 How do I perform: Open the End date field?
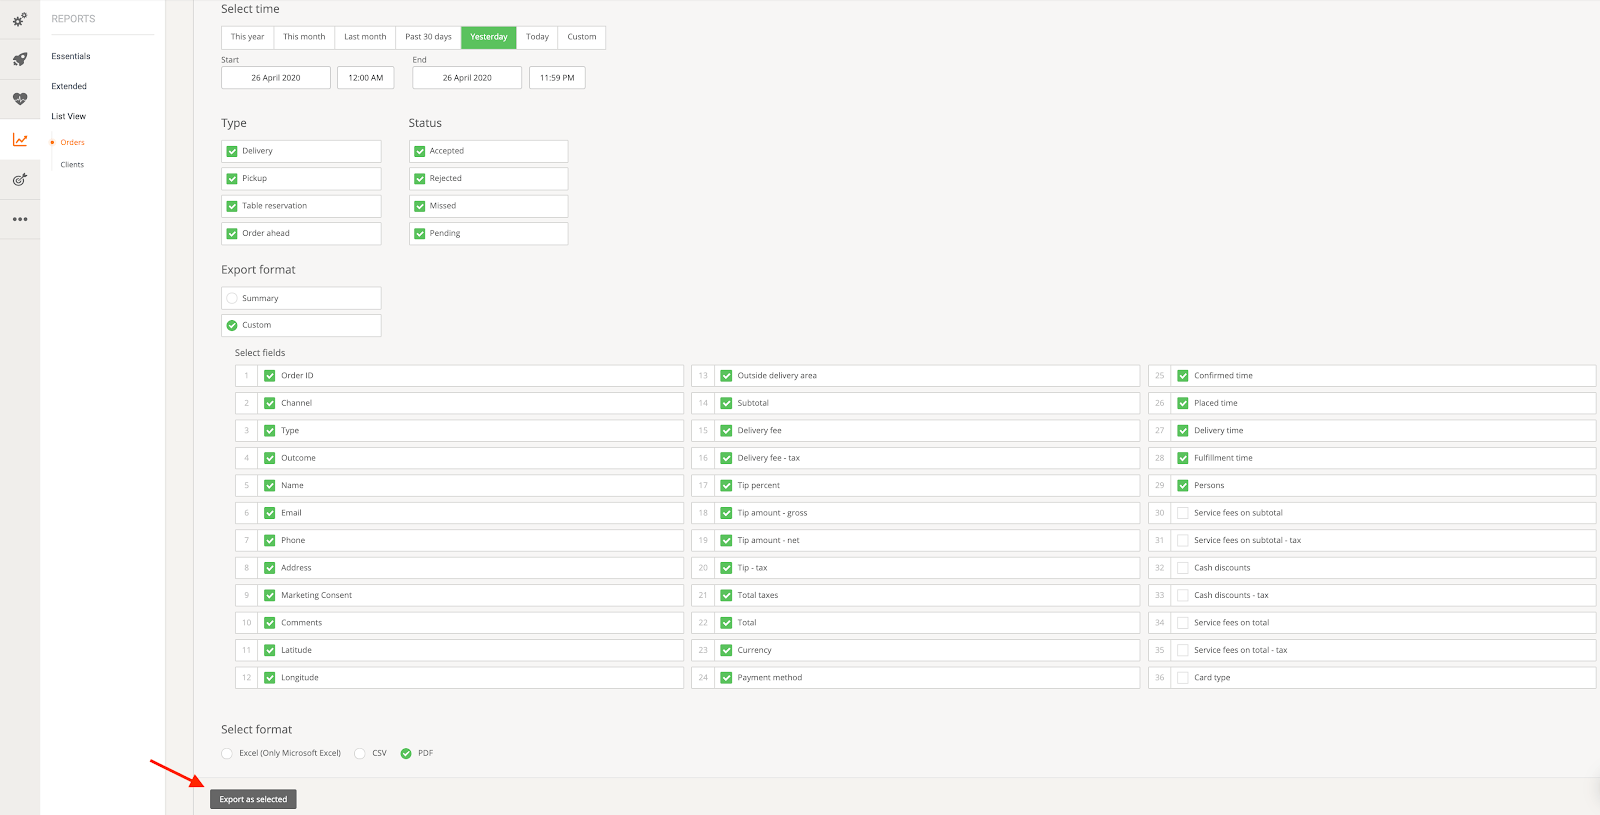pyautogui.click(x=467, y=78)
